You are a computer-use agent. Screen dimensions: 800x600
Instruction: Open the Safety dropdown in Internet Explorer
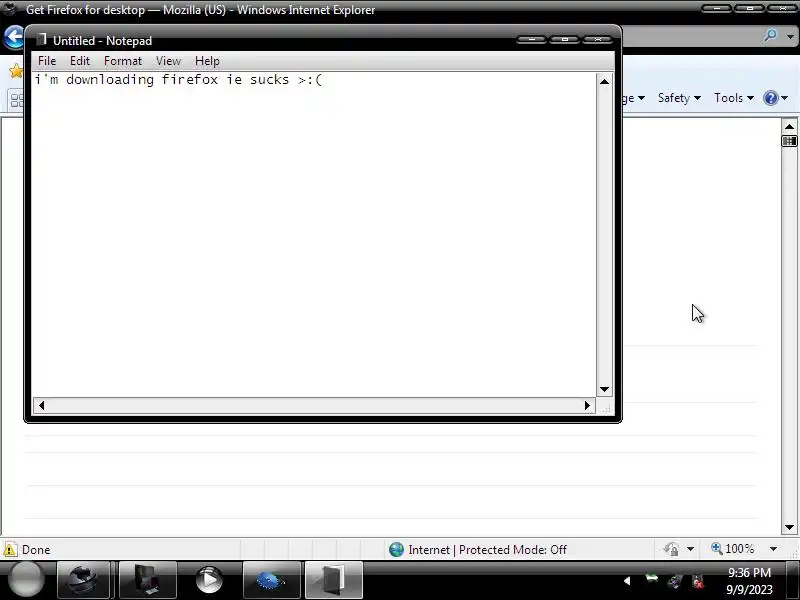point(679,98)
